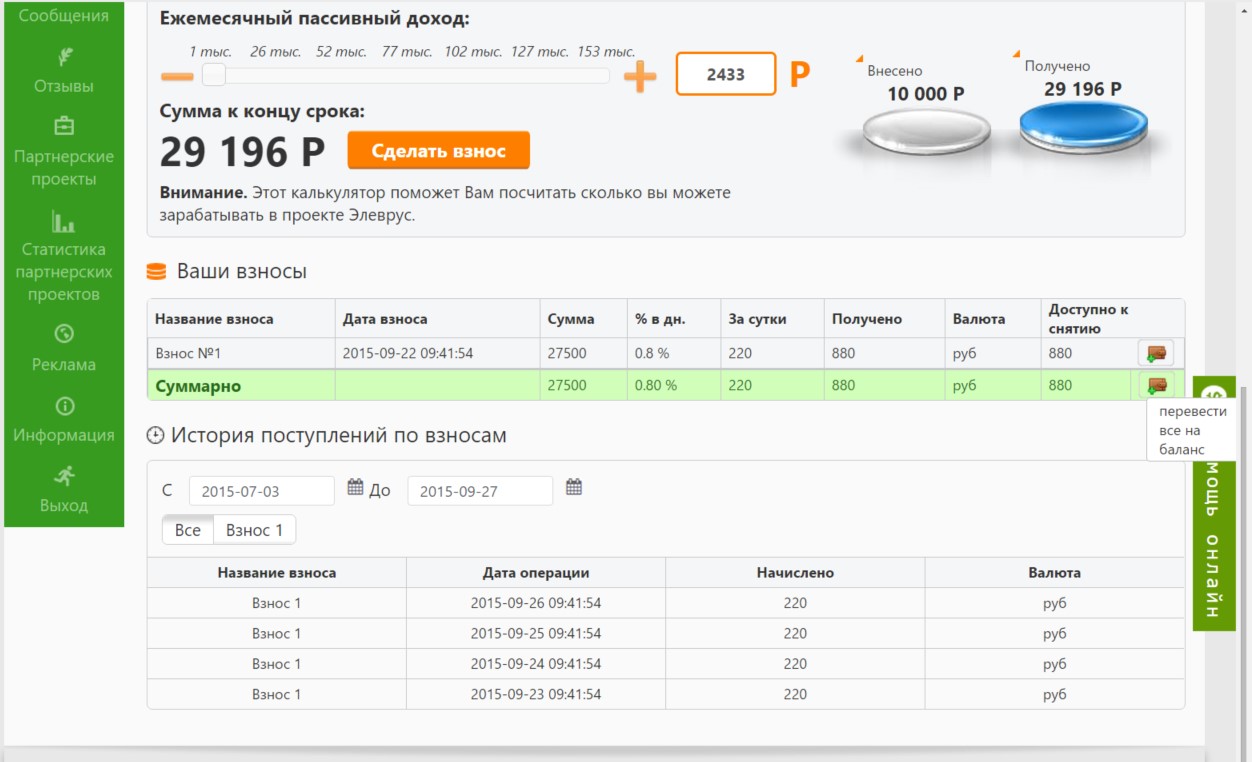Image resolution: width=1252 pixels, height=762 pixels.
Task: Click the start date field 2015-07-03
Action: coord(262,491)
